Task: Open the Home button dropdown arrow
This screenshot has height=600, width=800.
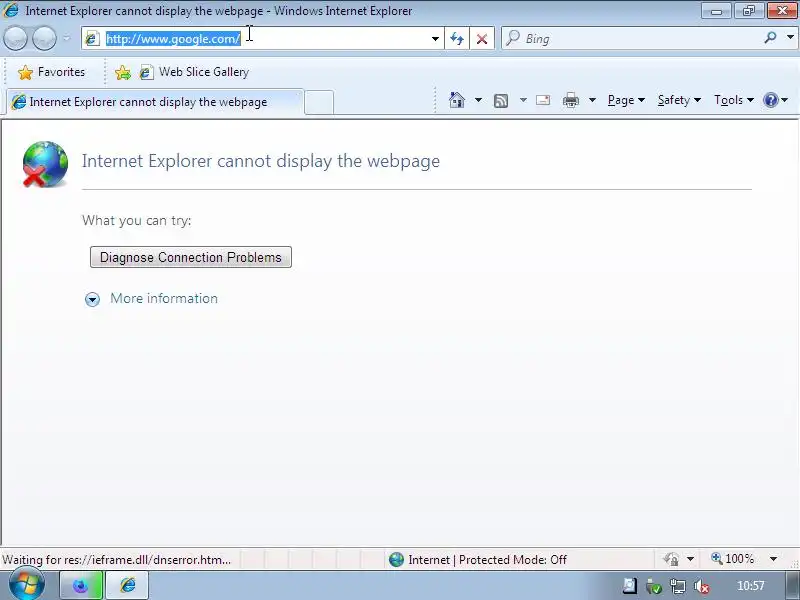Action: pos(478,100)
